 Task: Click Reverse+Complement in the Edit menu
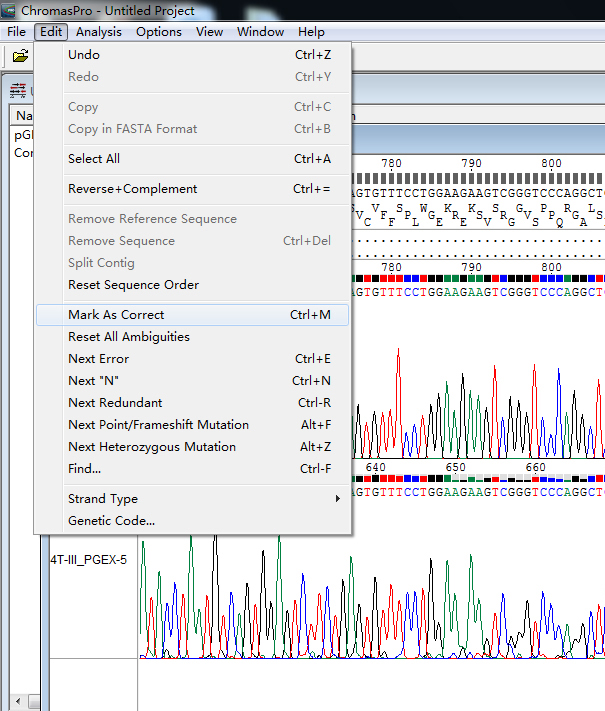(x=132, y=189)
